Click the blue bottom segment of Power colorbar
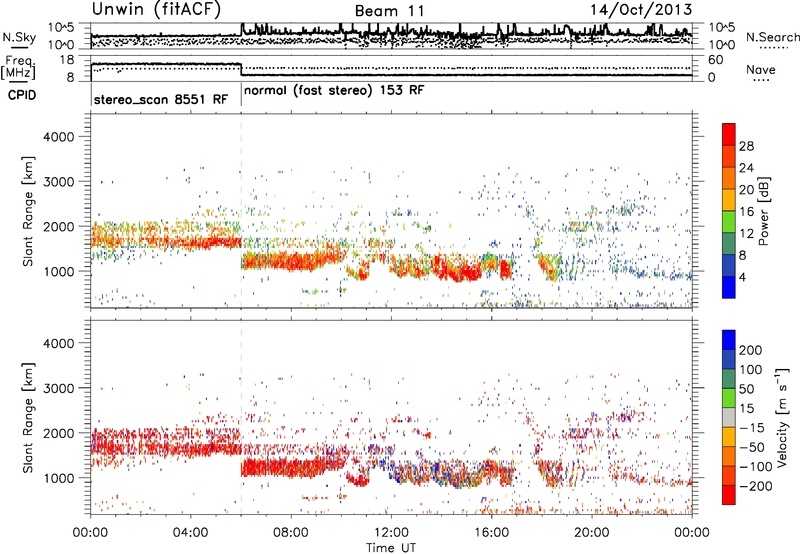The image size is (800, 554). (x=729, y=287)
